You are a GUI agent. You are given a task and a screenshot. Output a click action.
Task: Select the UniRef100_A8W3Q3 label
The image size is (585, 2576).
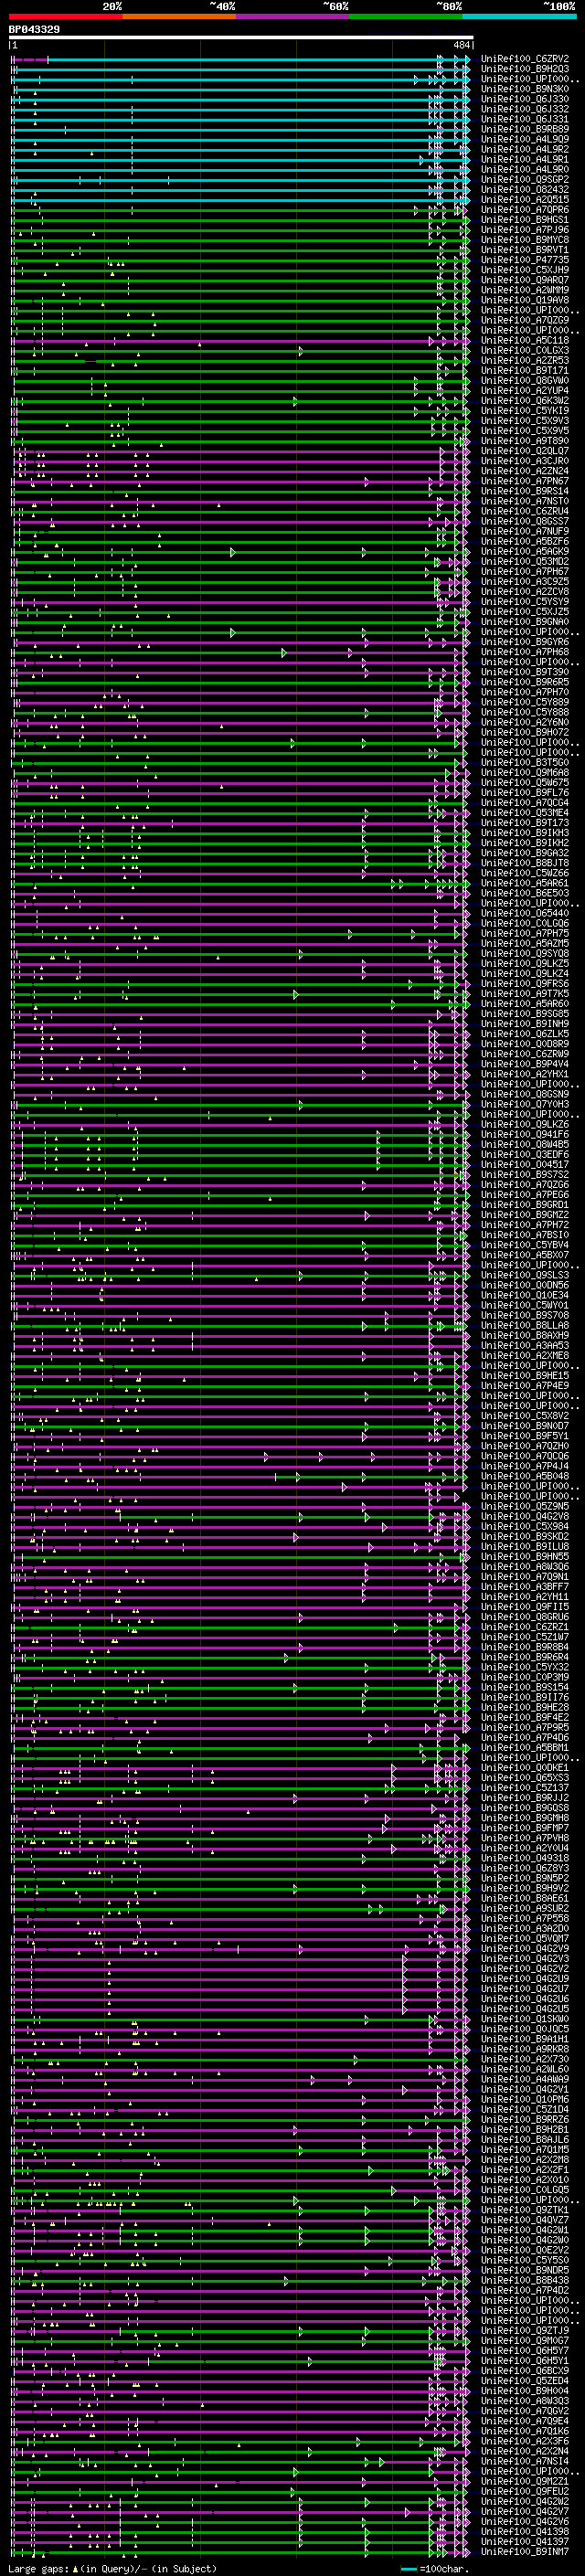525,2400
